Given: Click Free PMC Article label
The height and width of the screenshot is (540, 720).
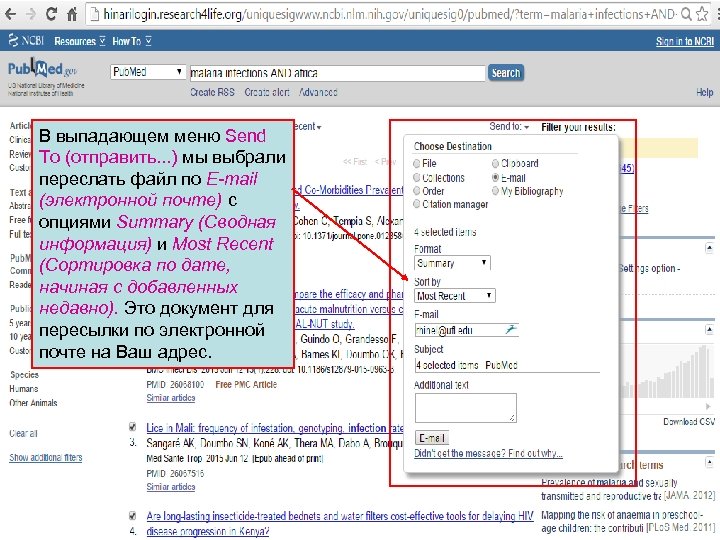Looking at the screenshot, I should click(x=246, y=384).
